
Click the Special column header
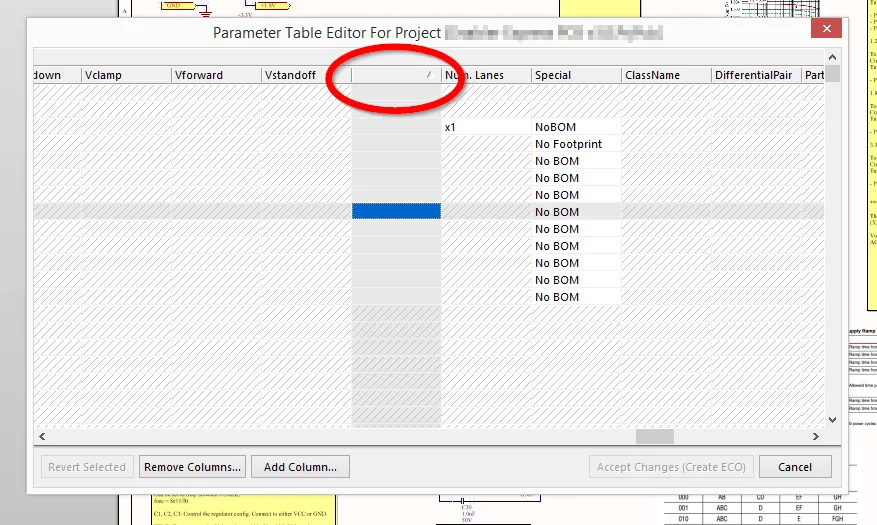point(575,75)
